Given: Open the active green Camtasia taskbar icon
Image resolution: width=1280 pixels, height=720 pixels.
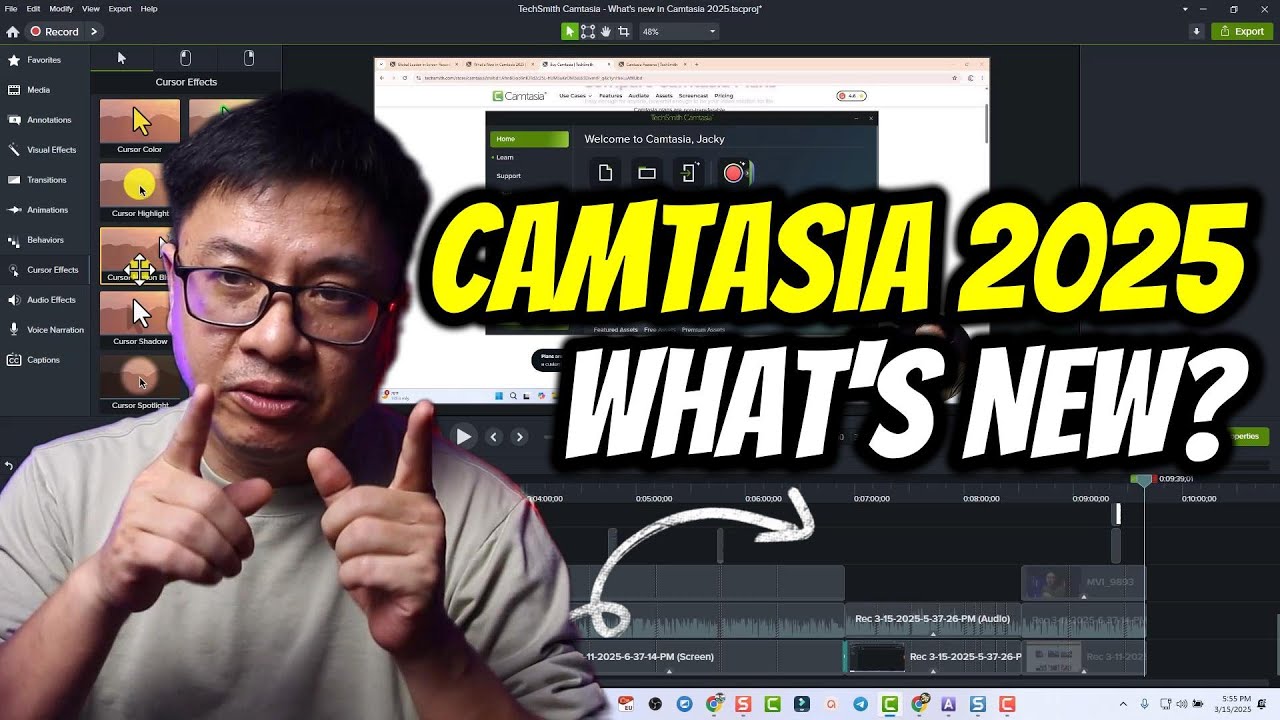Looking at the screenshot, I should [890, 705].
